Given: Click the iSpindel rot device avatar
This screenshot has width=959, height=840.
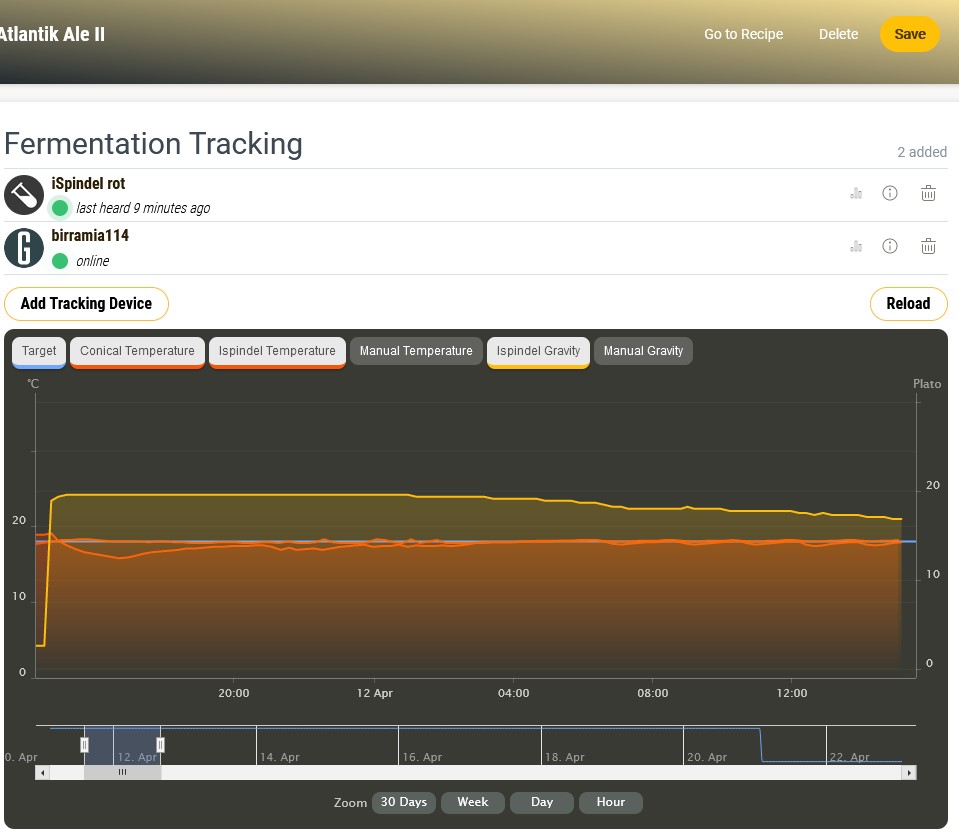Looking at the screenshot, I should tap(23, 195).
